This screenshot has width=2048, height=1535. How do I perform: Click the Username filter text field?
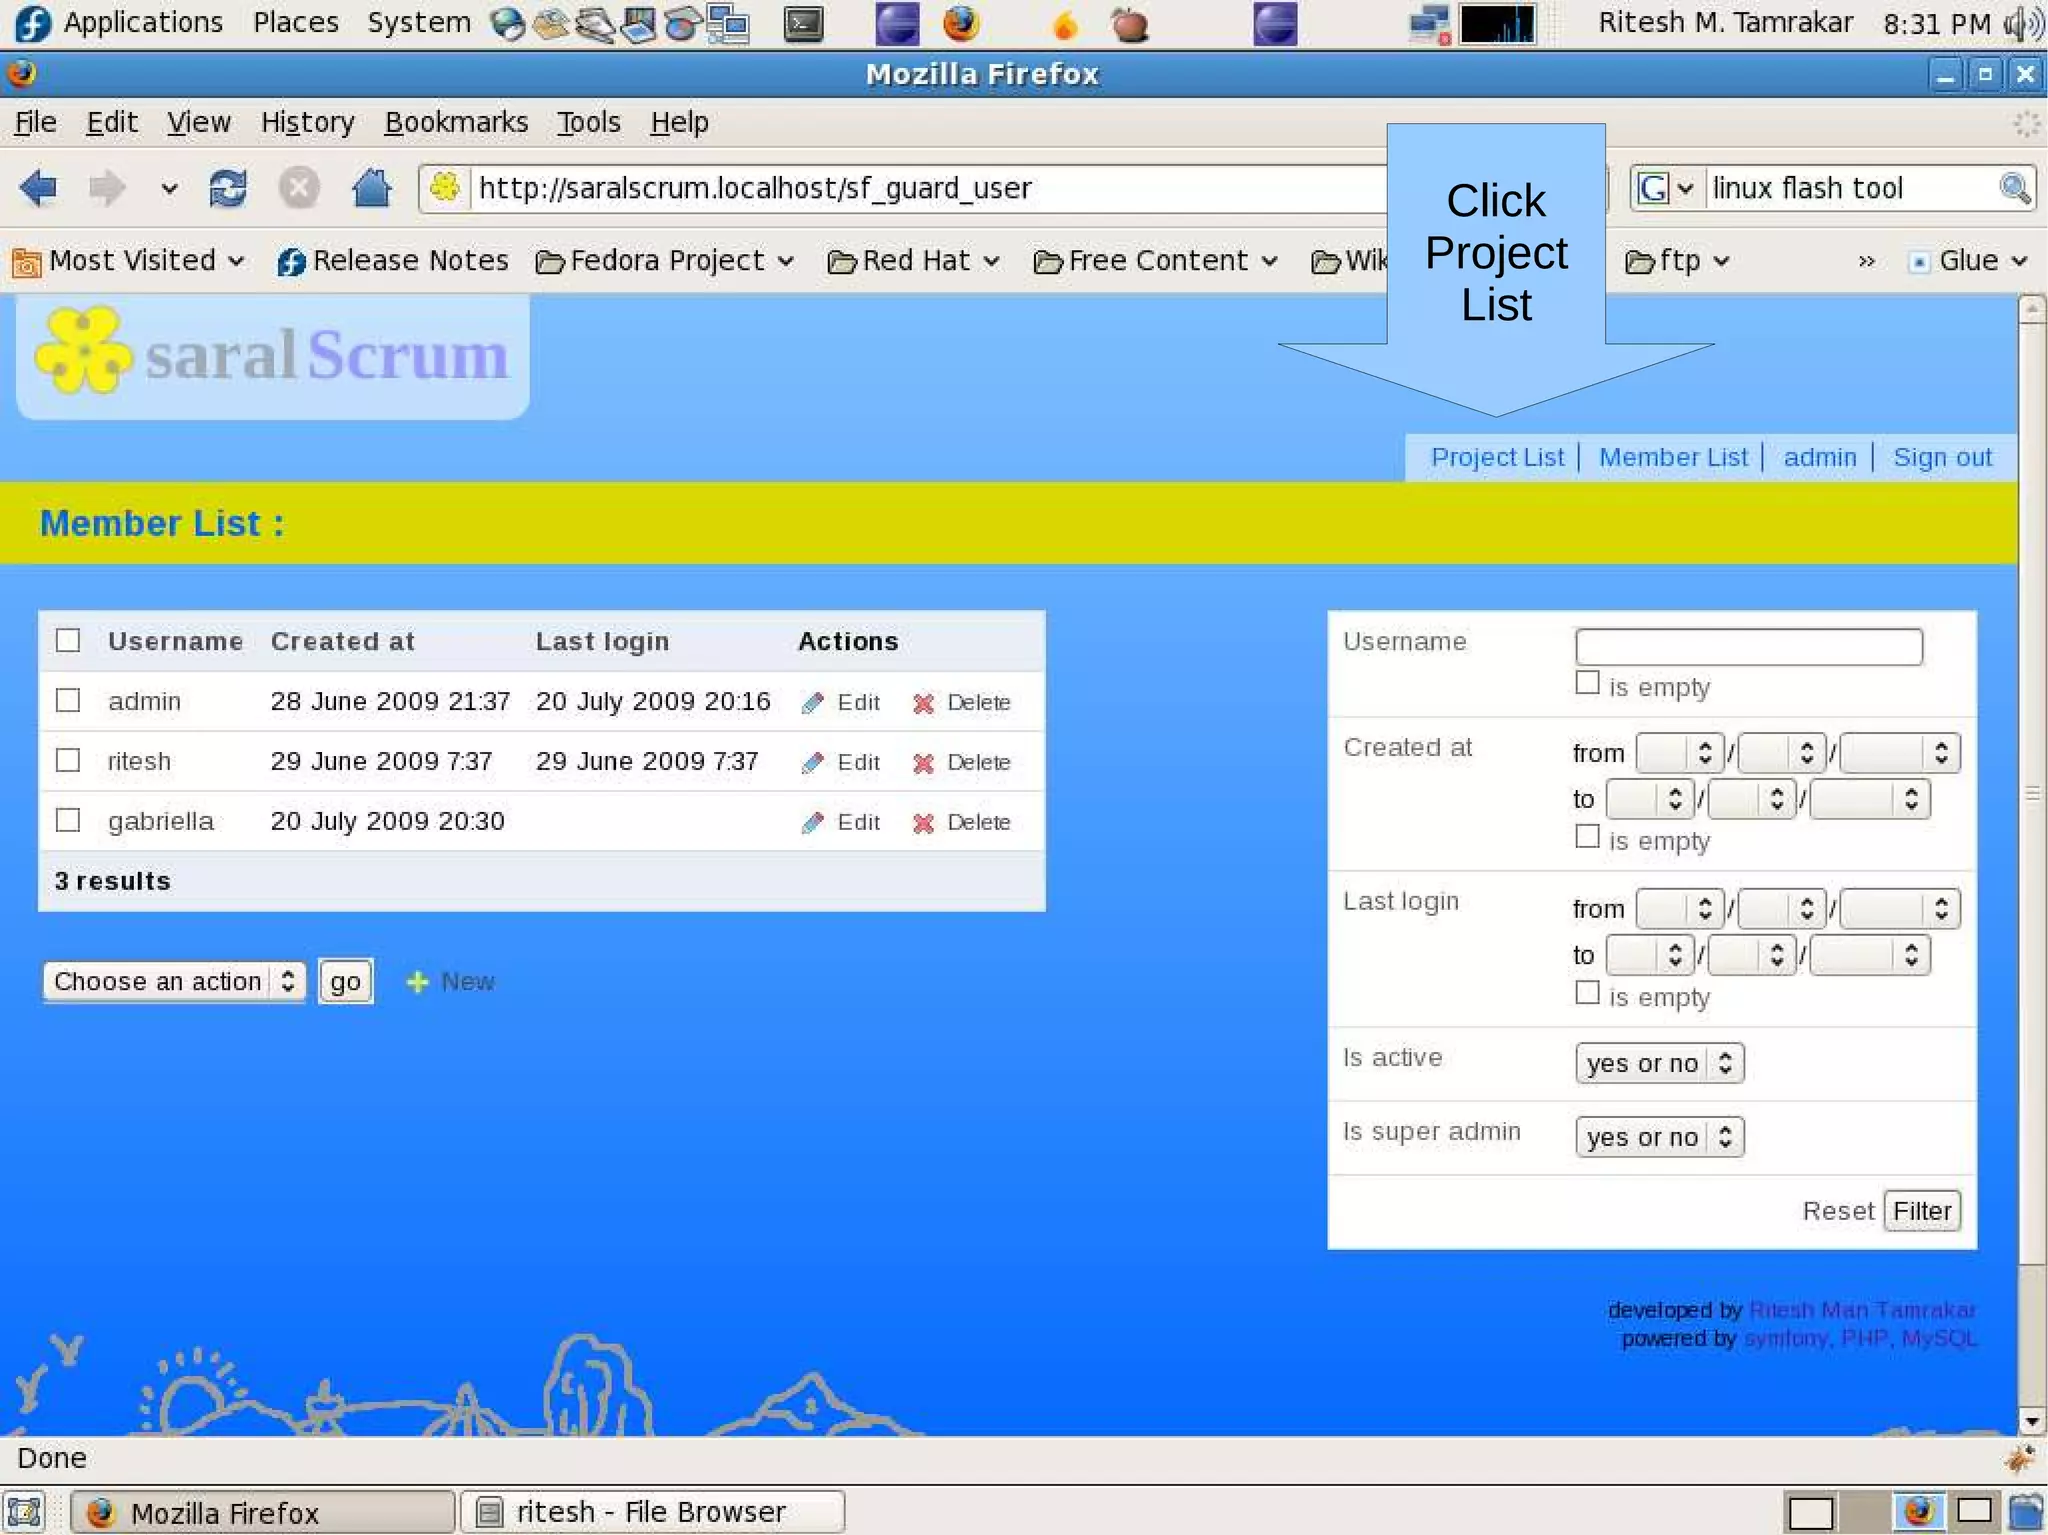tap(1748, 646)
